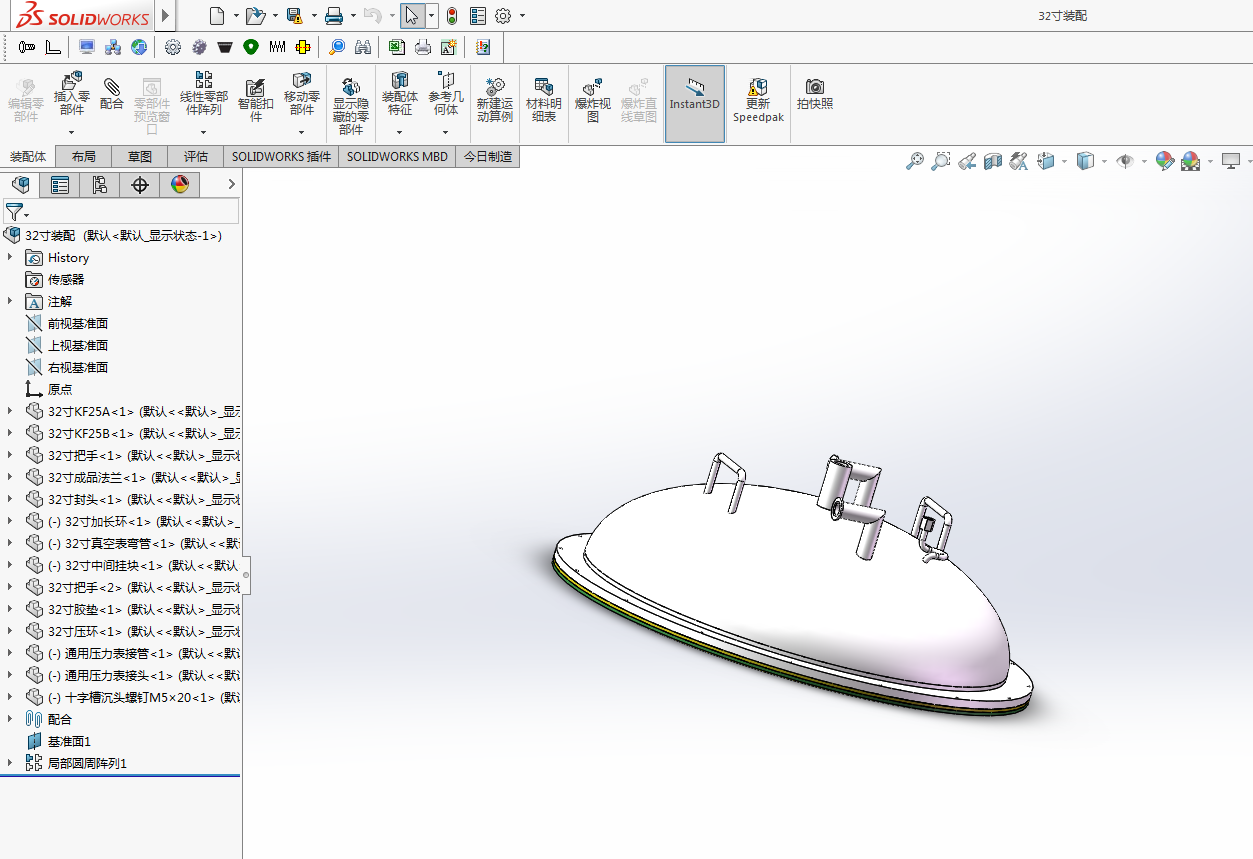1253x859 pixels.
Task: Click the feature tree filter icon
Action: [14, 212]
